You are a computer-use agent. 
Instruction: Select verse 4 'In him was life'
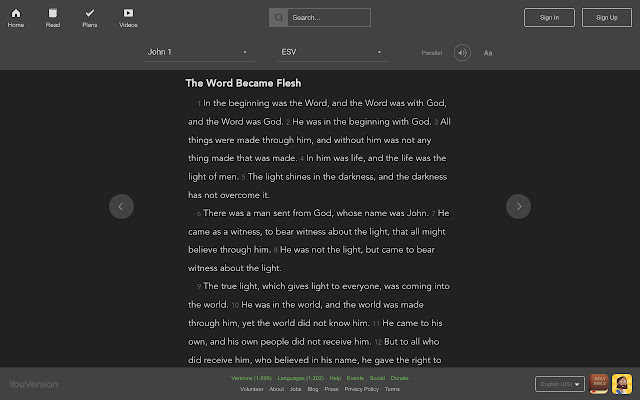335,158
